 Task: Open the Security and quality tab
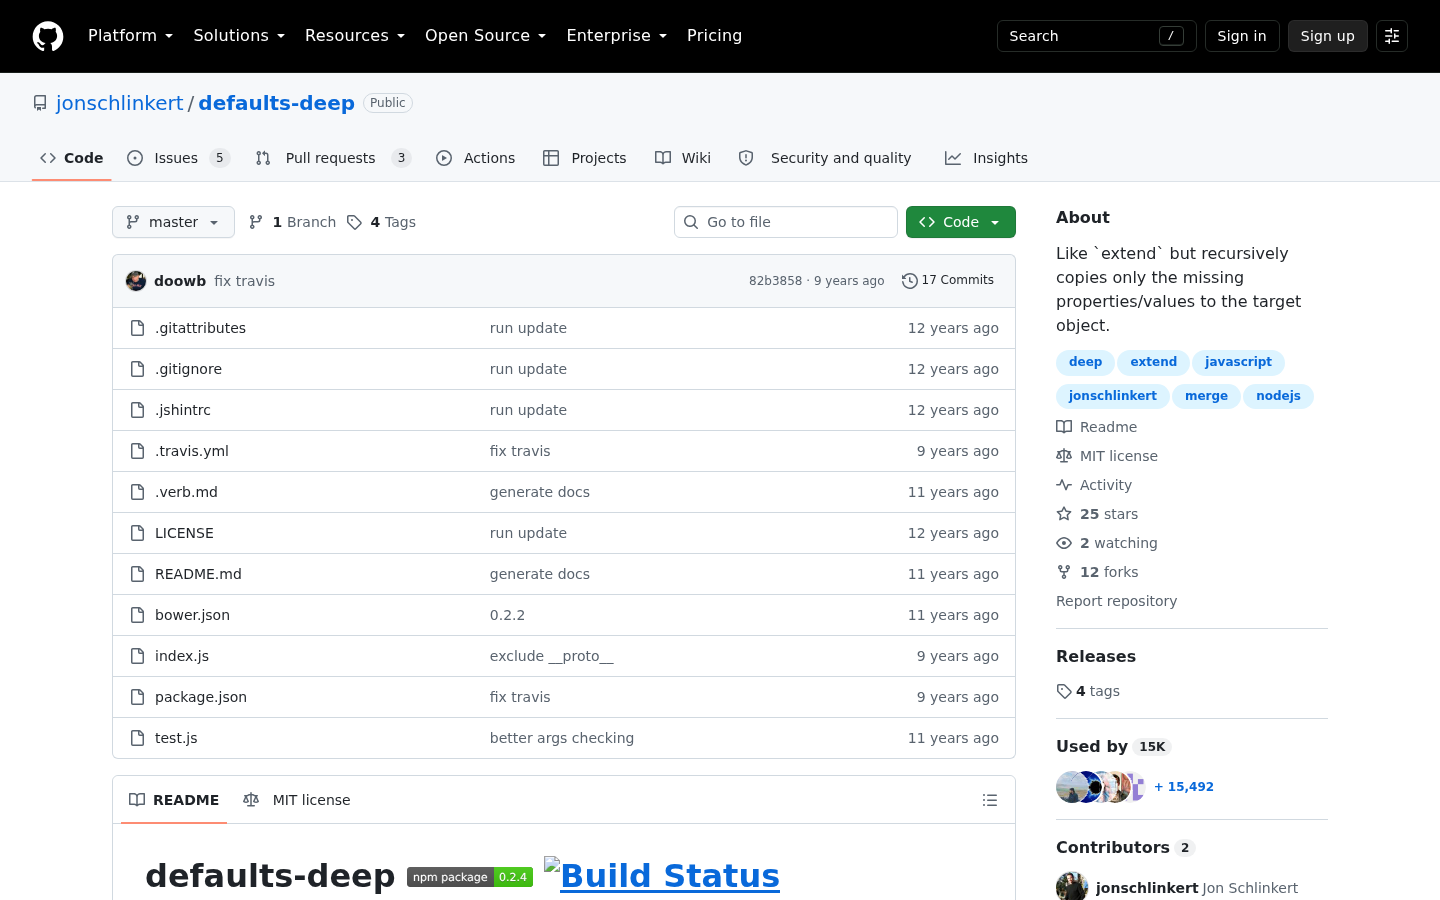pyautogui.click(x=825, y=158)
